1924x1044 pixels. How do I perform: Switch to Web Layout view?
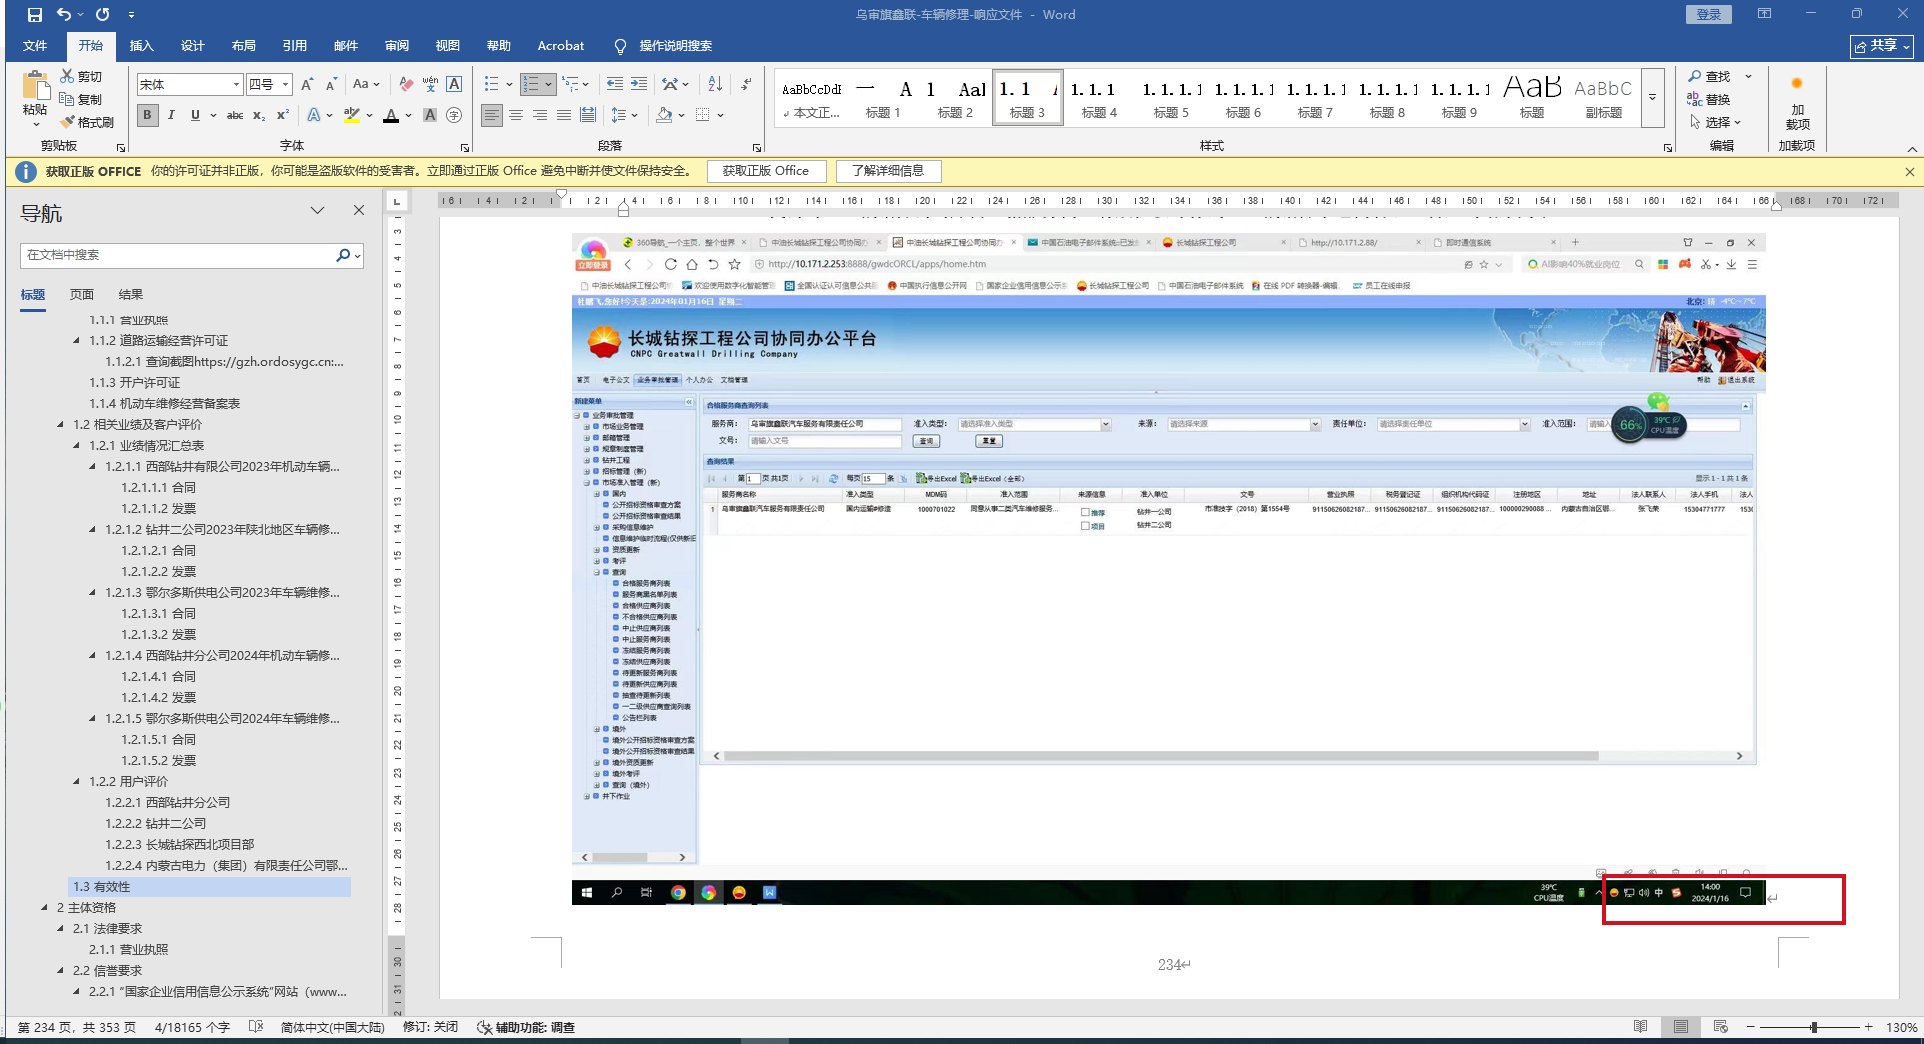[1721, 1027]
